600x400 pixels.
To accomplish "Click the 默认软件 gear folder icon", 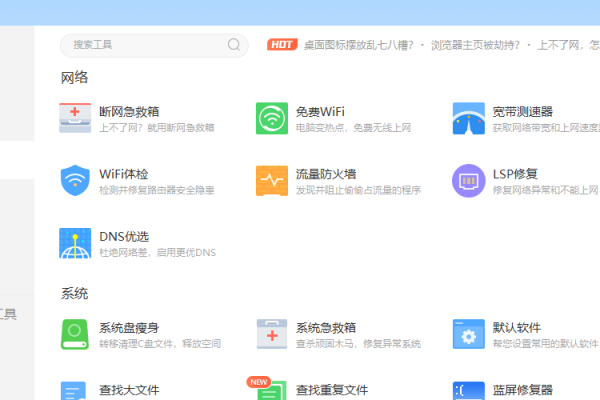I will [468, 334].
